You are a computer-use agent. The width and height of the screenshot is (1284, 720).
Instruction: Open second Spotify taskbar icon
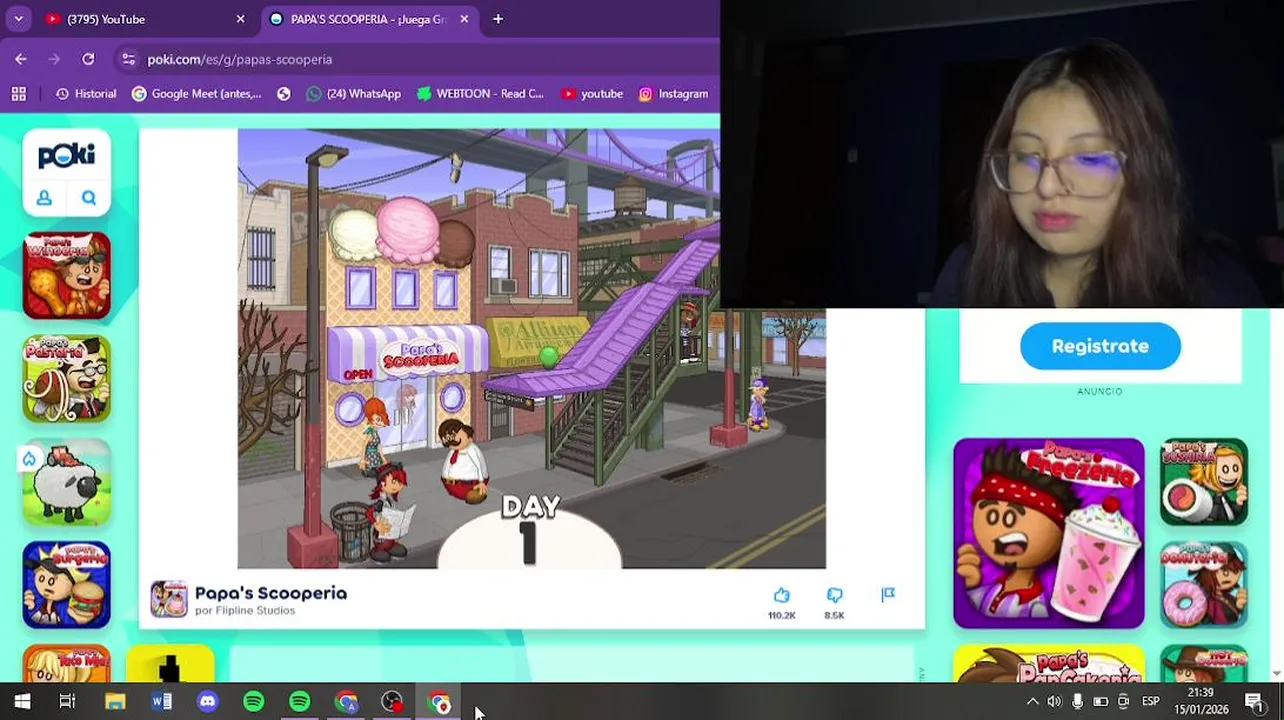pyautogui.click(x=300, y=702)
